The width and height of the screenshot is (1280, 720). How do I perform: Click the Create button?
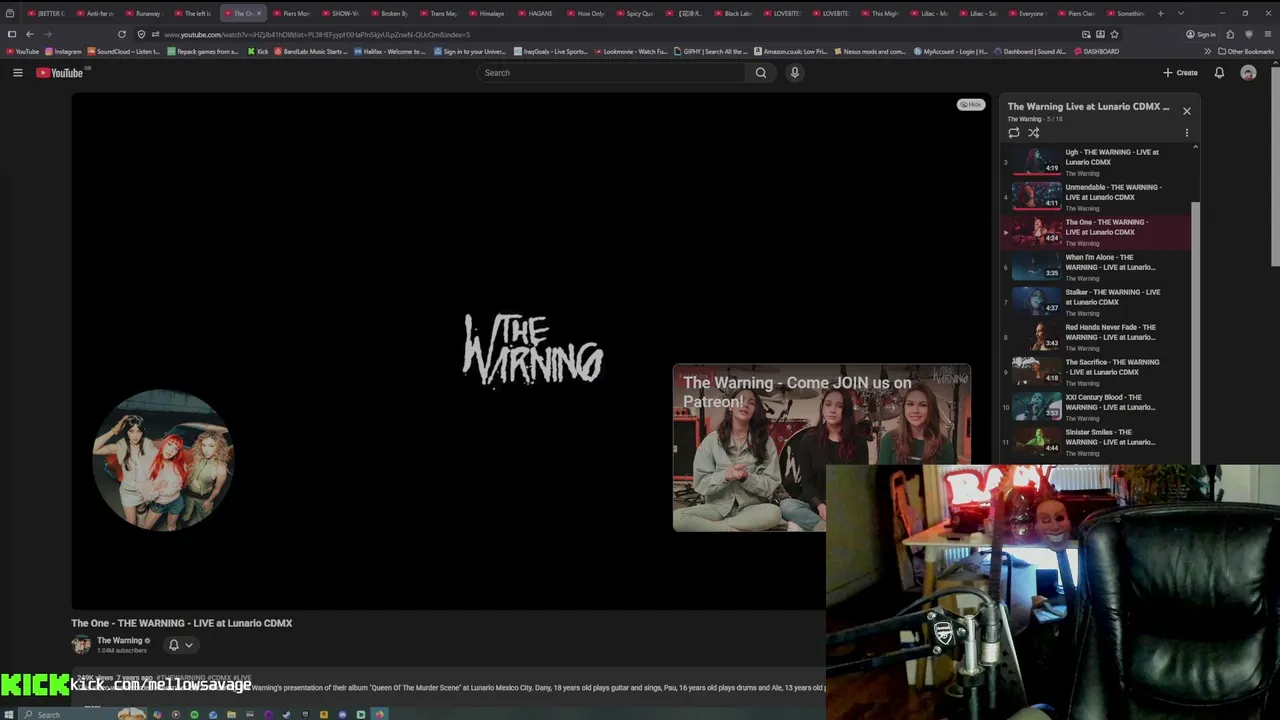click(x=1180, y=72)
